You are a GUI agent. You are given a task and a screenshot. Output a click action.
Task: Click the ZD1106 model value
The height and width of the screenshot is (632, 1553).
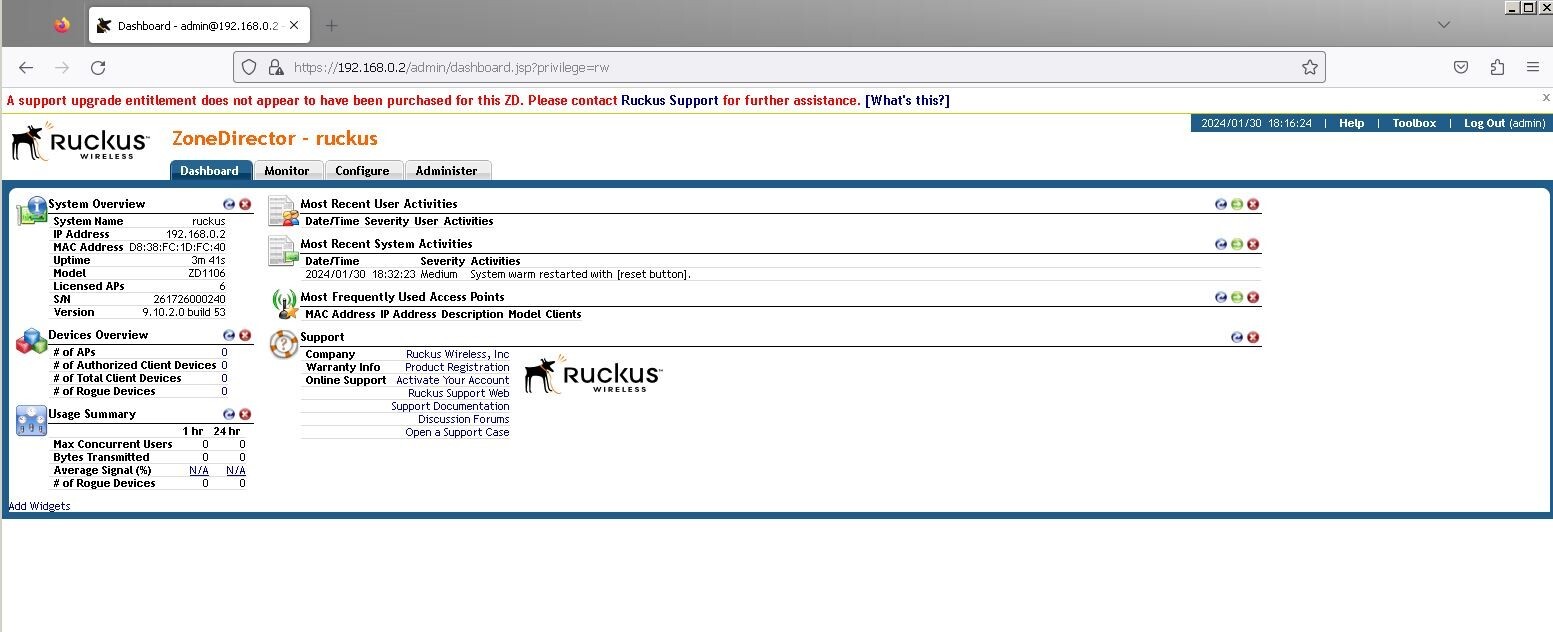(x=208, y=273)
